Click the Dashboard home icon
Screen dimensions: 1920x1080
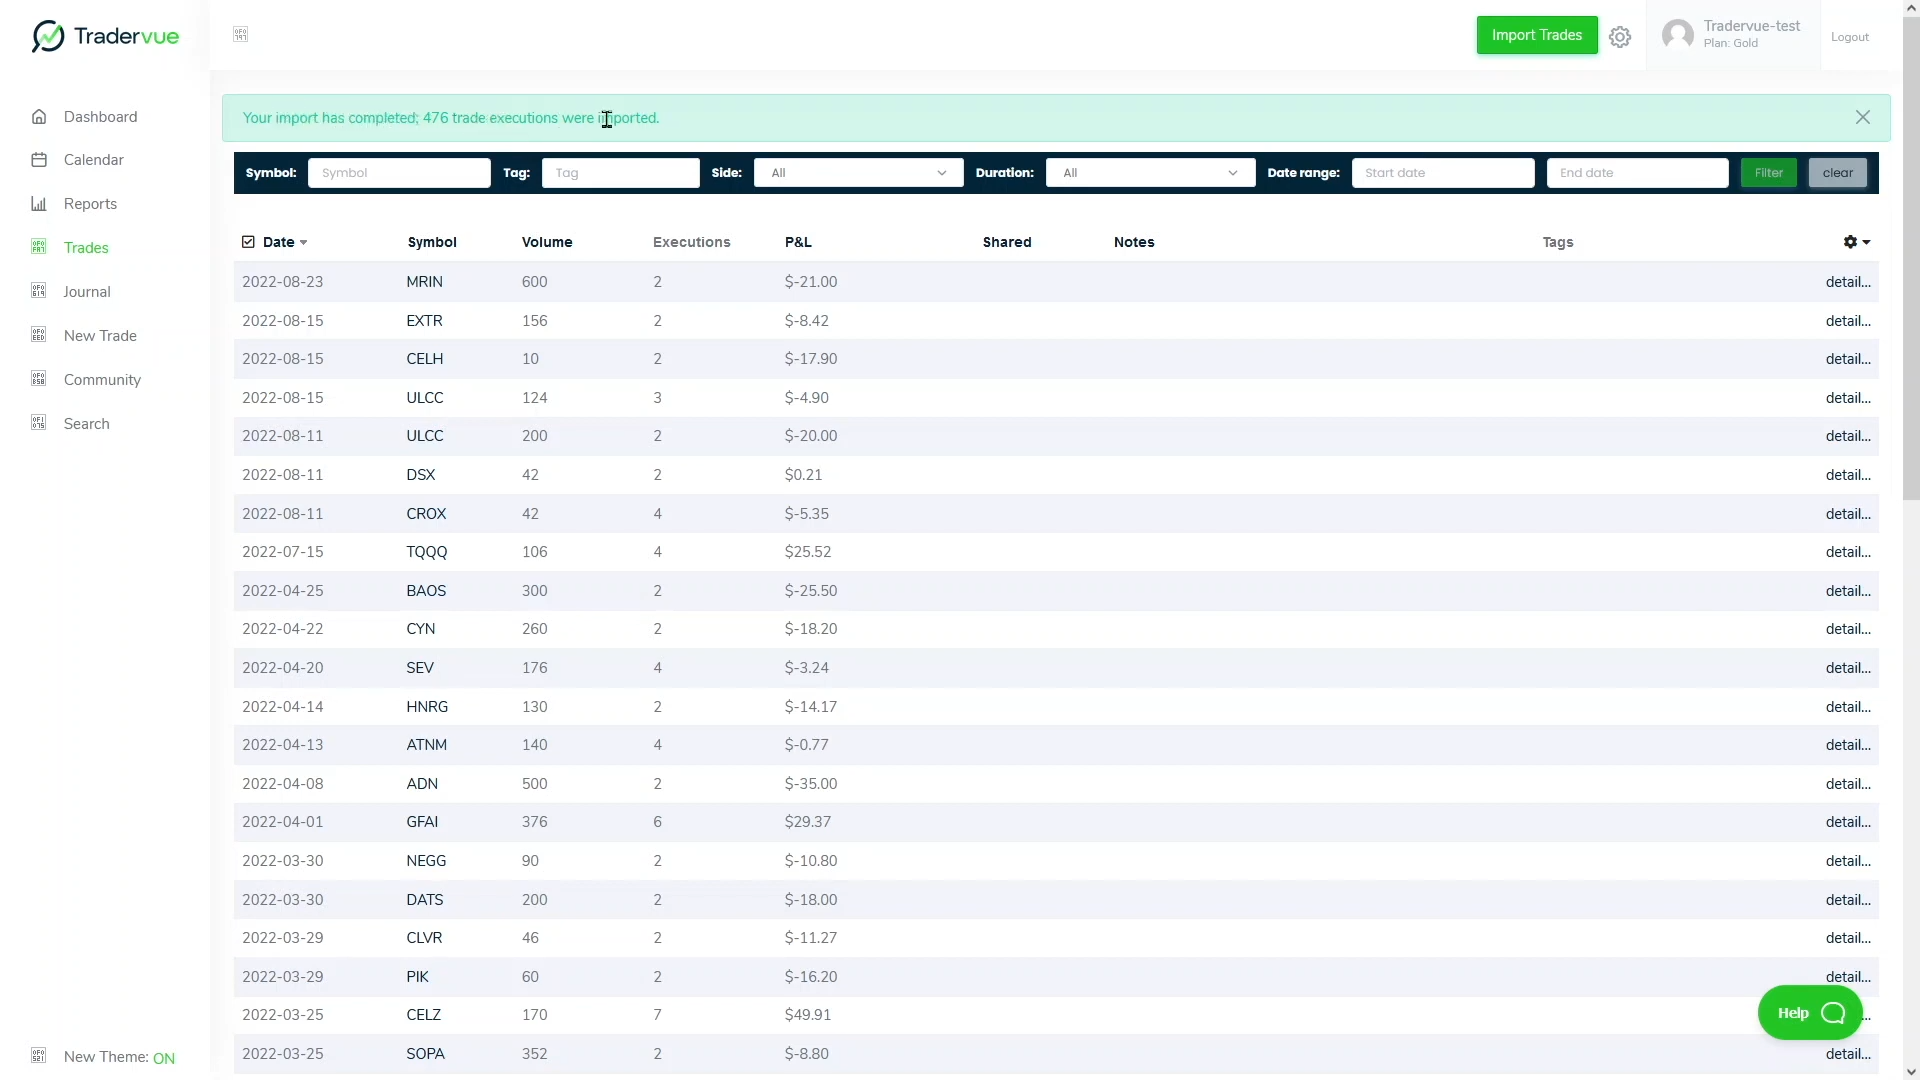coord(39,117)
